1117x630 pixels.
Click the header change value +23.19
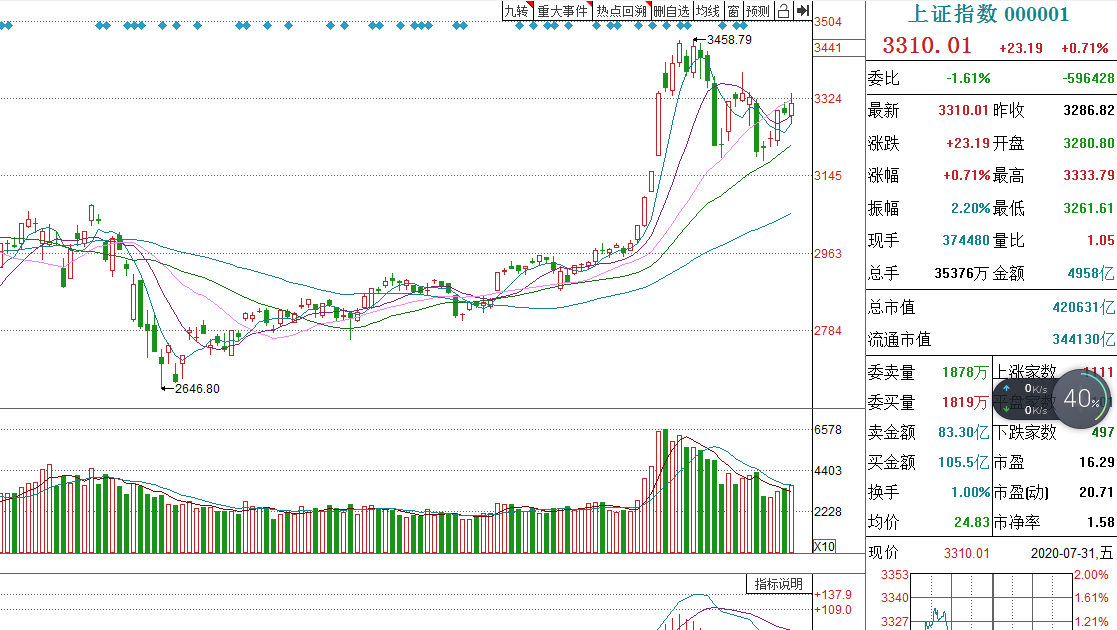tap(1021, 48)
